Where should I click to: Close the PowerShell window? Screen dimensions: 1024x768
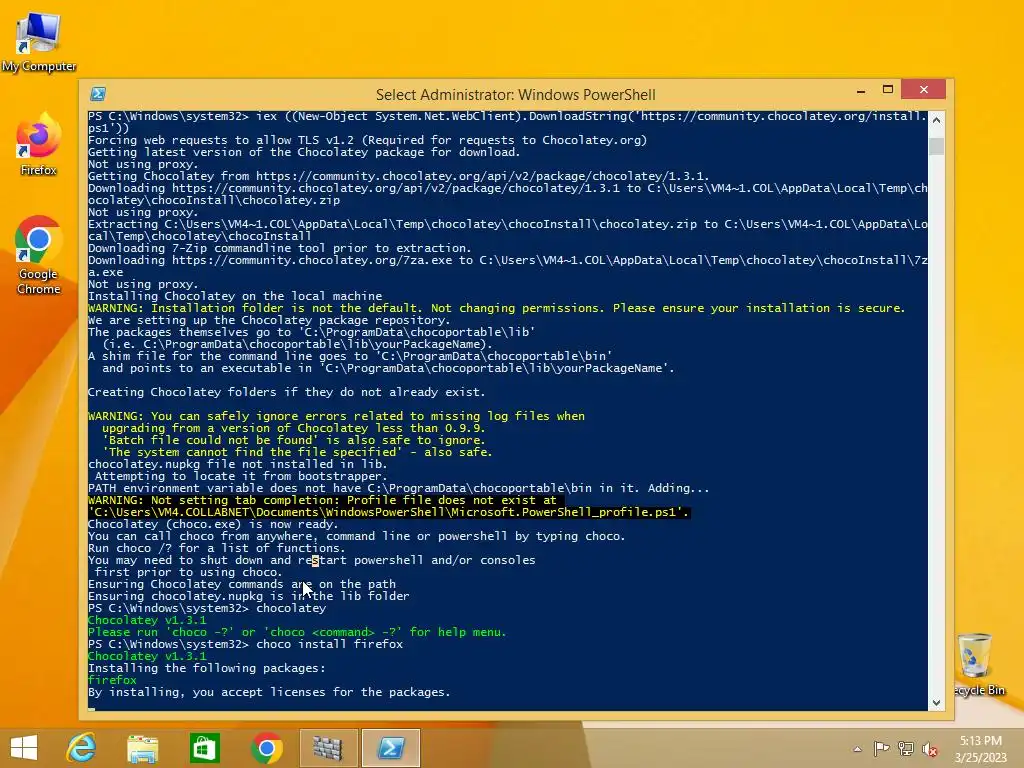tap(923, 89)
